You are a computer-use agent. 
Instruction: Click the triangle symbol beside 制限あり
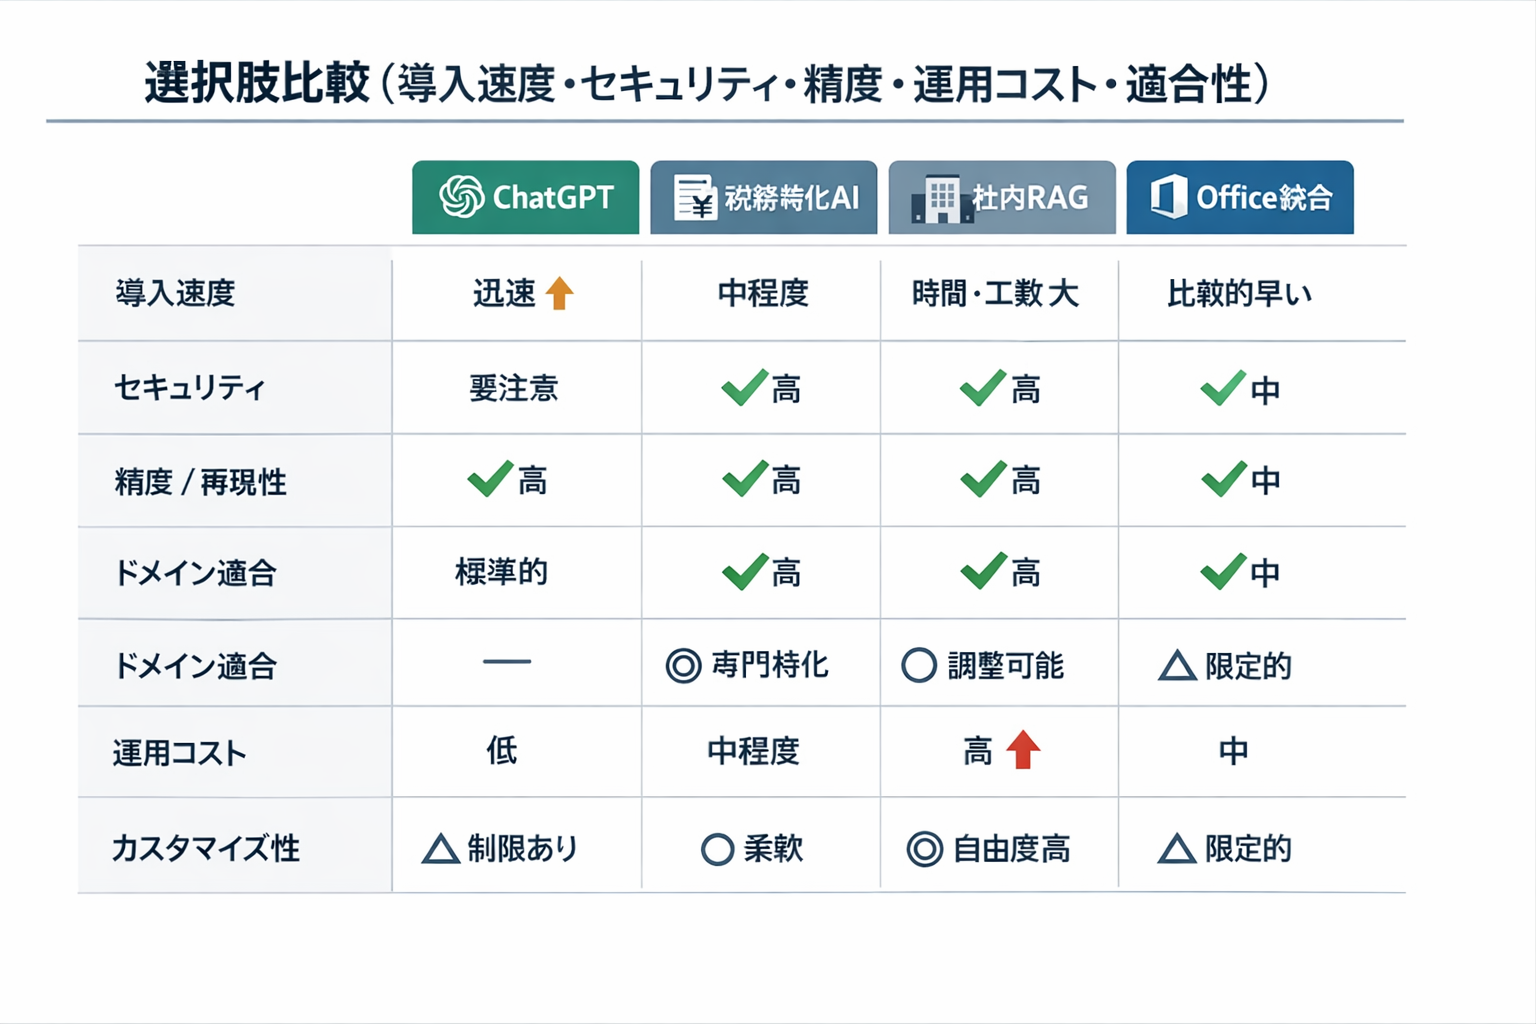point(440,849)
